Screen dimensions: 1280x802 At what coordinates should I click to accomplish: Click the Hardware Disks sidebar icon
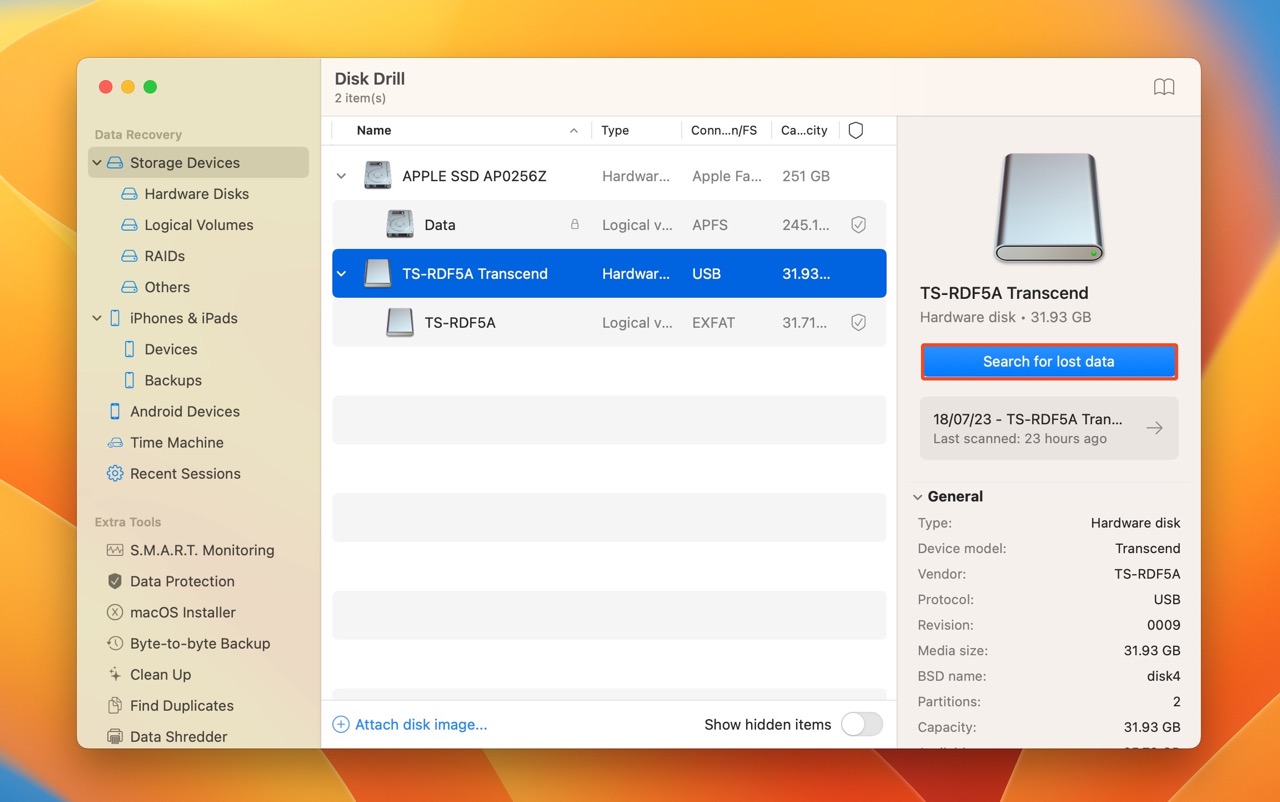[129, 194]
